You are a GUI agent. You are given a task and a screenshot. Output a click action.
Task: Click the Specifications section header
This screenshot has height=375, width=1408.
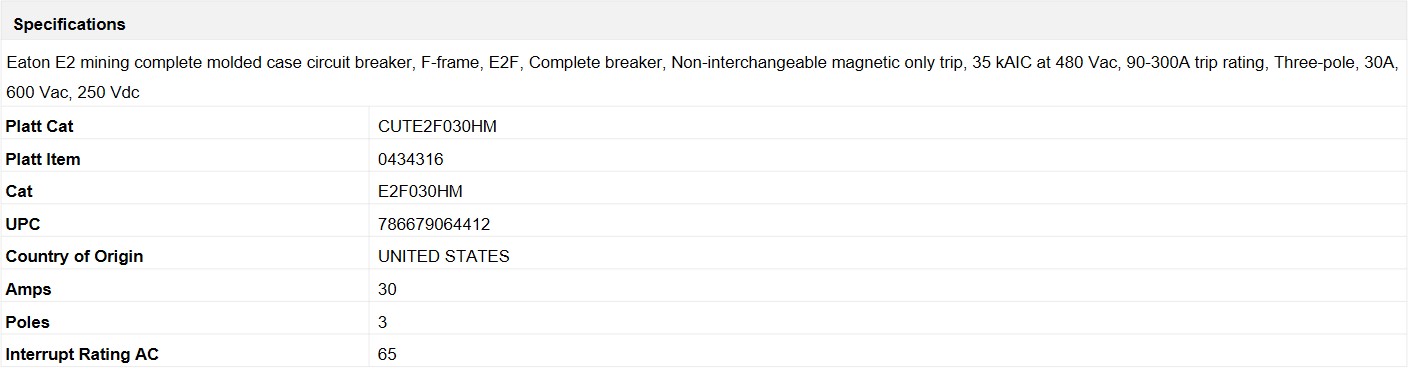(69, 24)
